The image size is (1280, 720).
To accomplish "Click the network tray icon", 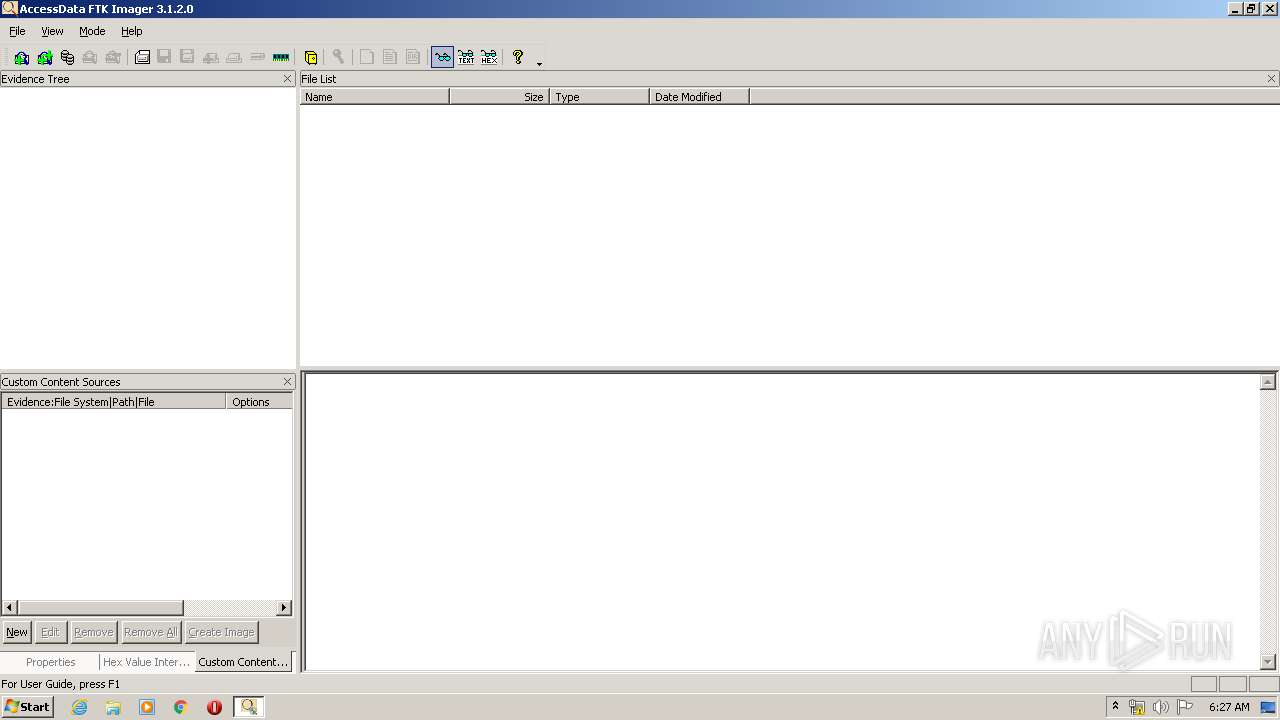I will [1137, 707].
